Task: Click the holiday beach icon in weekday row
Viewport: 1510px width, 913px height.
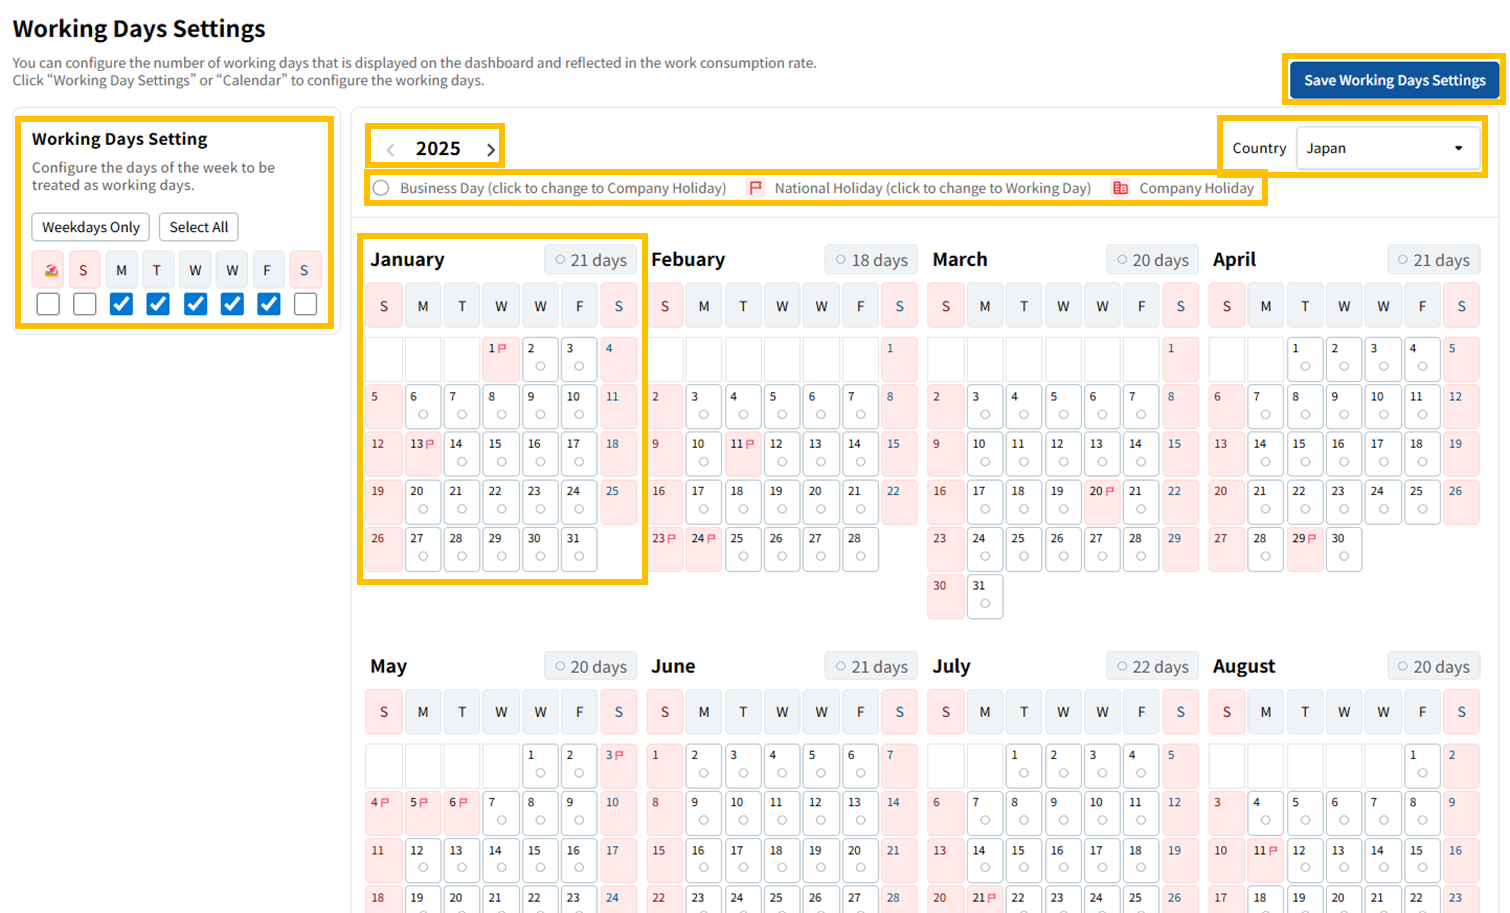Action: [49, 270]
